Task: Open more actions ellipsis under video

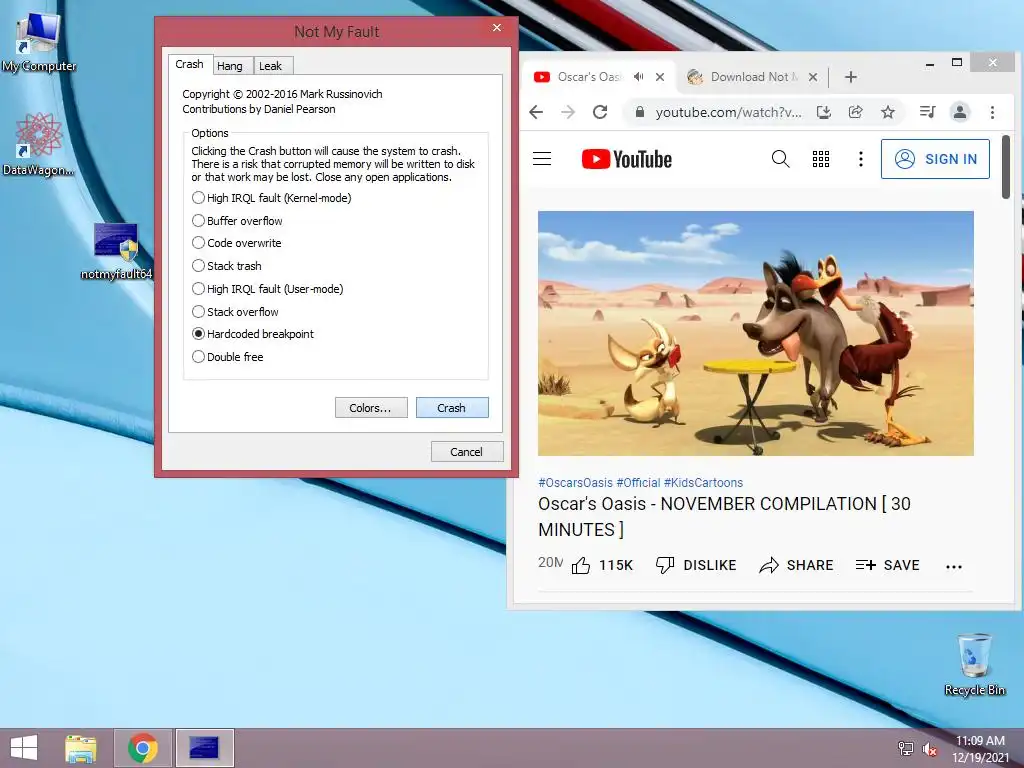Action: pyautogui.click(x=954, y=567)
